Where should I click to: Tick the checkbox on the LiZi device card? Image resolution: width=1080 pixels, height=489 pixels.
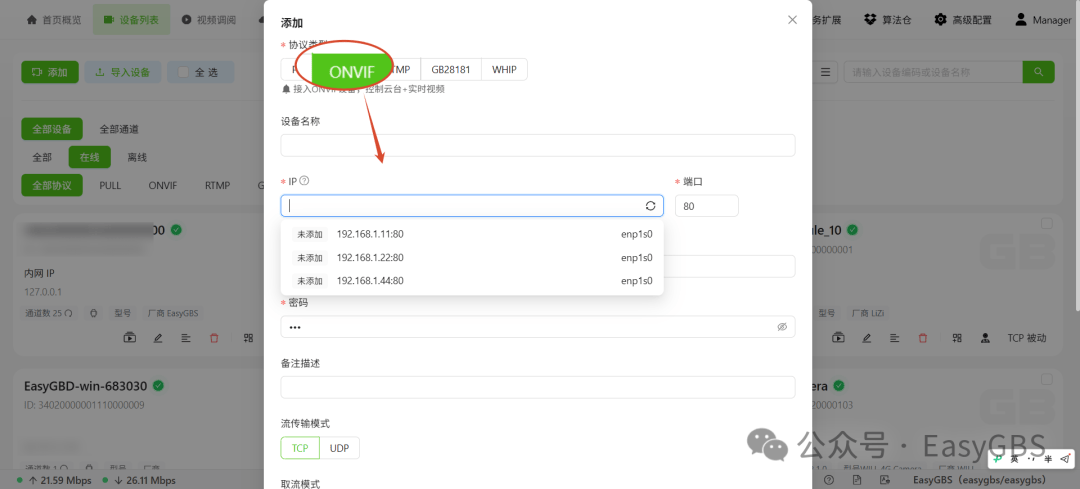pos(1046,223)
